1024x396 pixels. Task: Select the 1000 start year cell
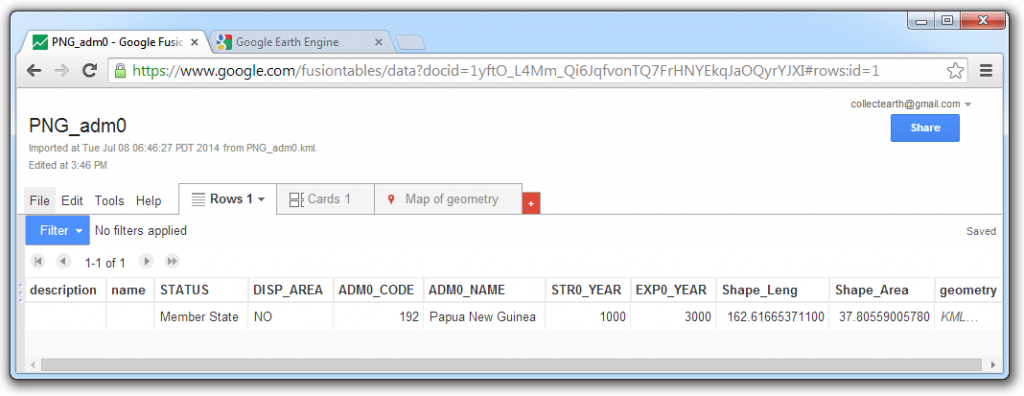[x=588, y=317]
